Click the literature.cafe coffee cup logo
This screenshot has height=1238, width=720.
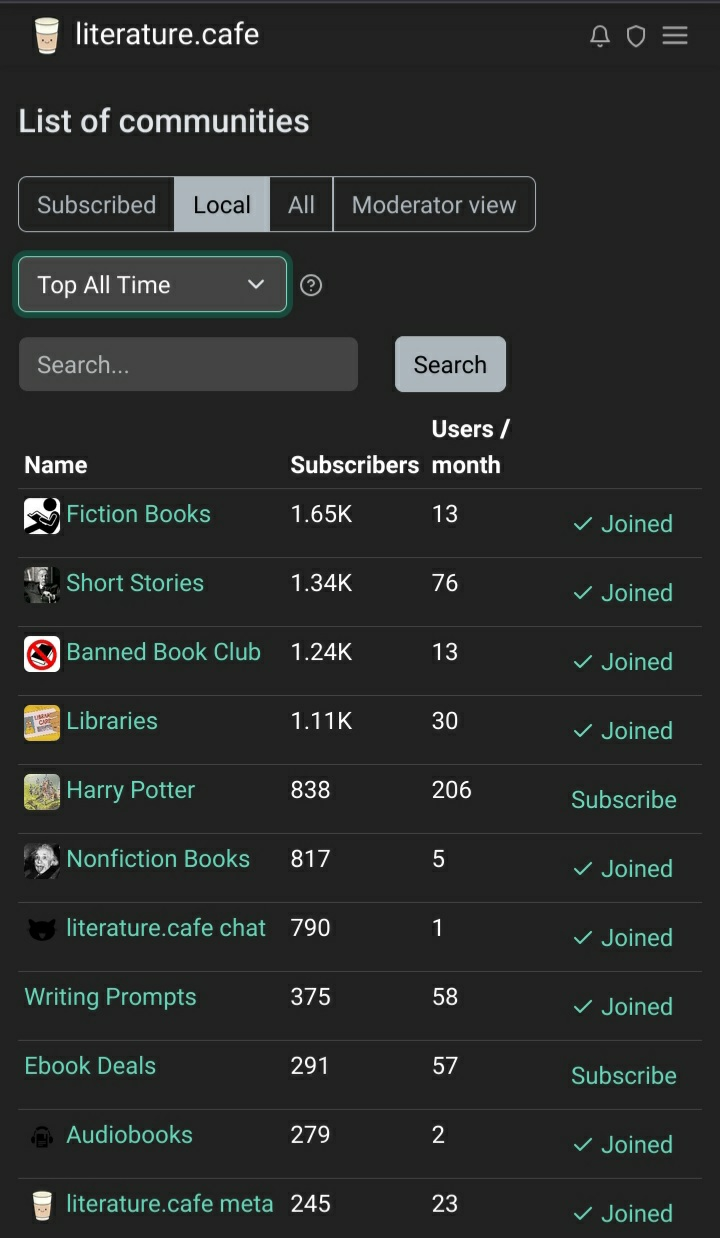[46, 35]
